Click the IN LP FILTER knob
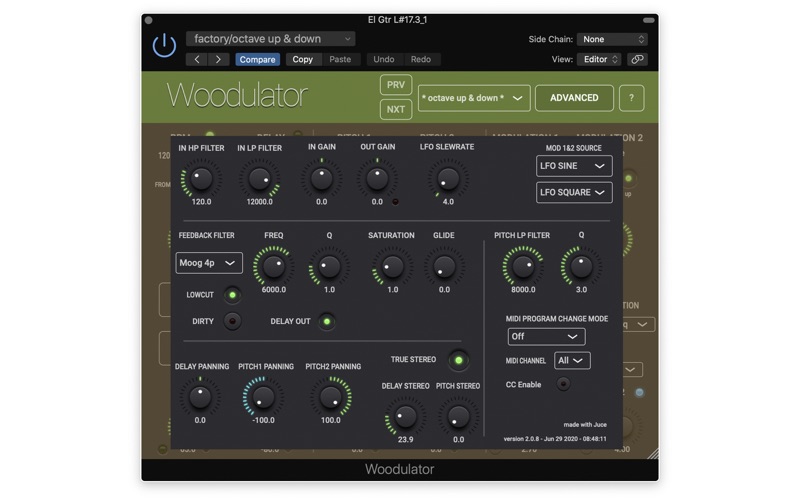Screen dimensions: 800x500 [x=260, y=179]
